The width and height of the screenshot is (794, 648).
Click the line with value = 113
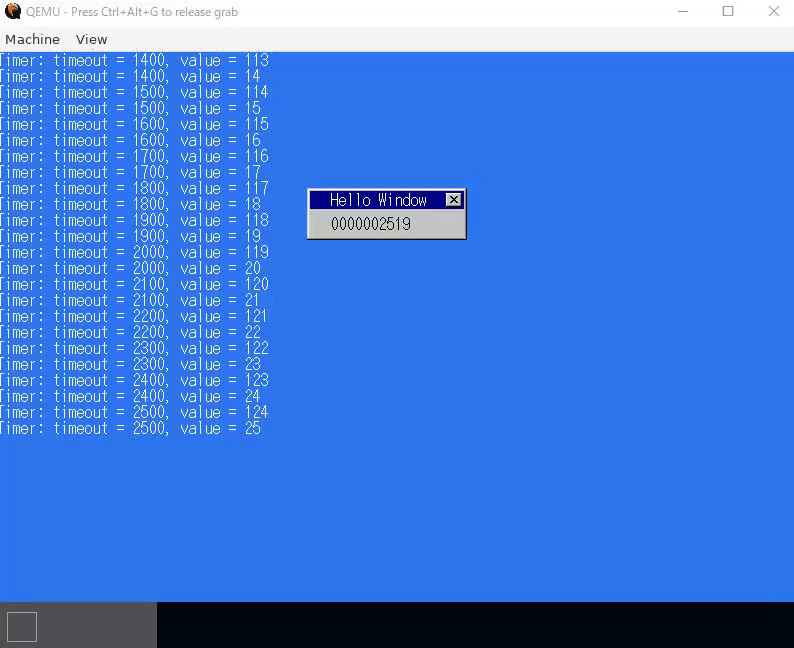coord(134,61)
